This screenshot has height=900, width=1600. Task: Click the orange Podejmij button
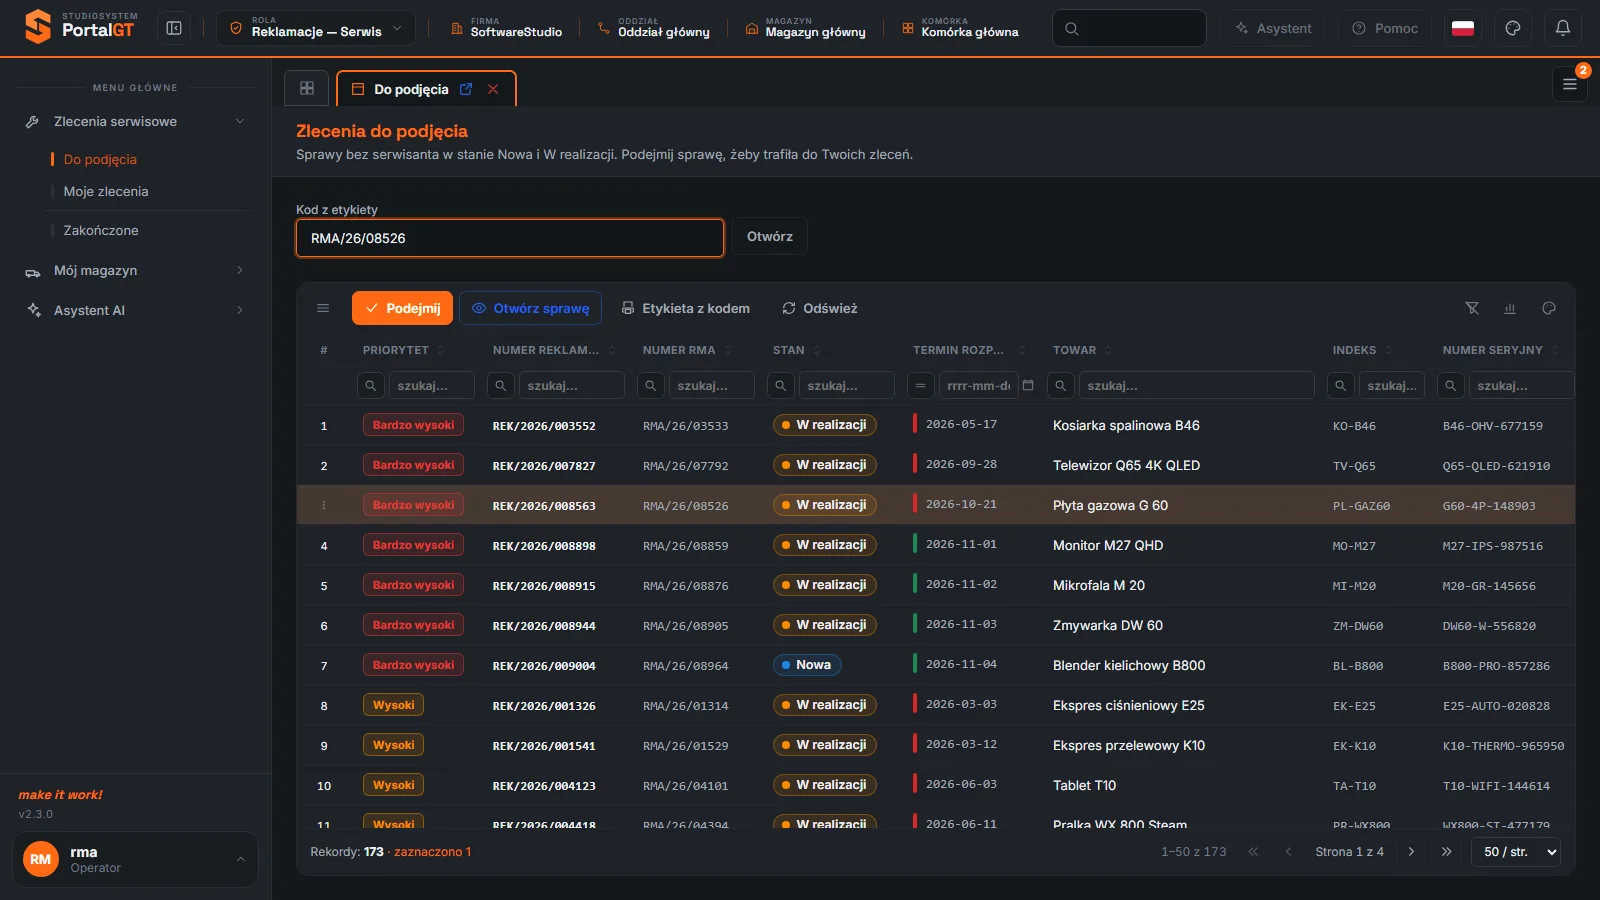click(402, 308)
